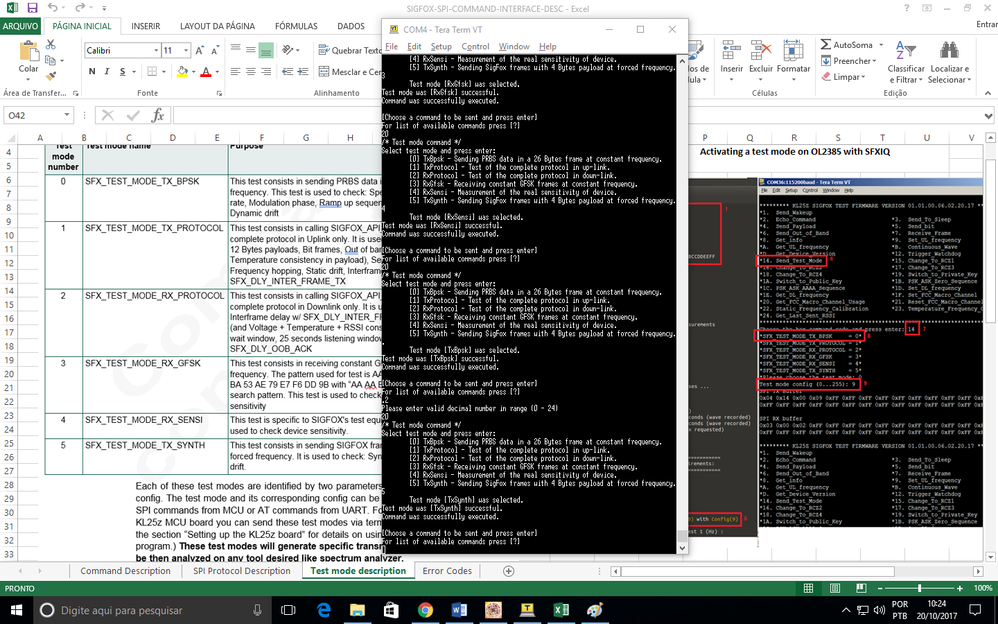Switch to Page Layout view in status bar
This screenshot has width=998, height=624.
[834, 588]
